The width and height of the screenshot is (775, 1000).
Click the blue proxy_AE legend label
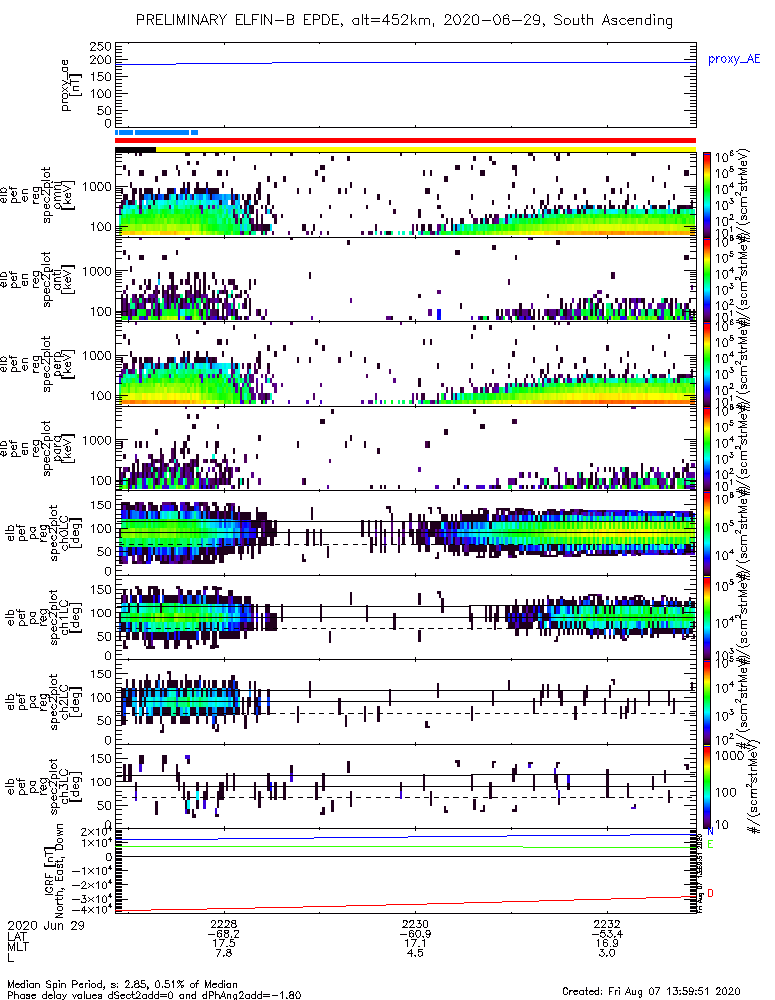734,59
